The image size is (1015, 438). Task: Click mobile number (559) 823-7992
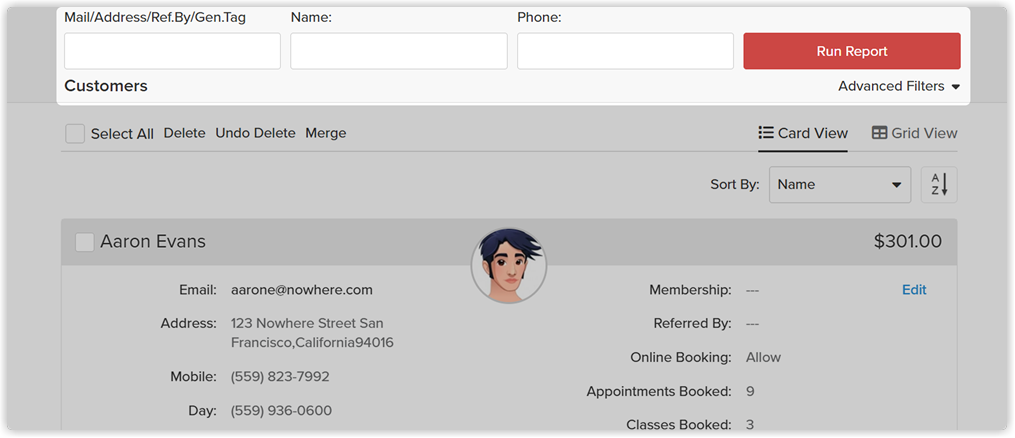click(x=280, y=377)
